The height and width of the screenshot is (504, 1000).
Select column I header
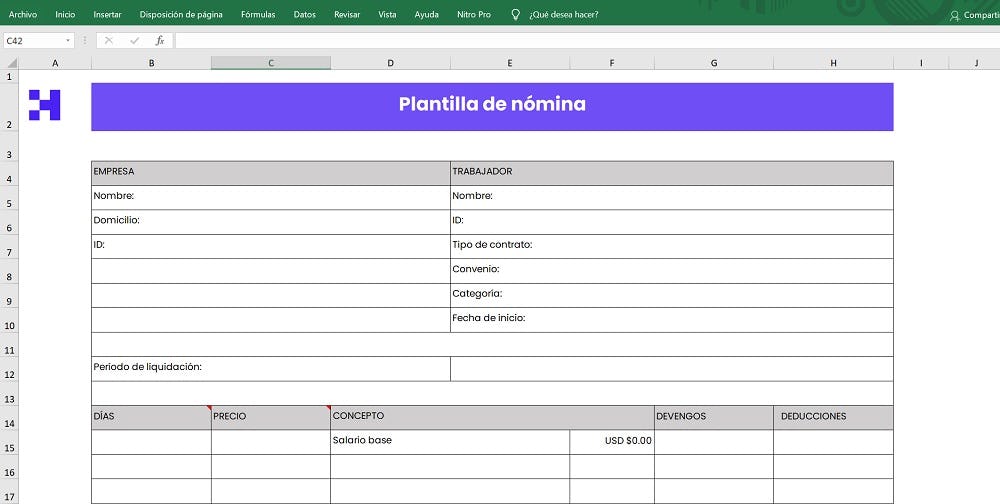921,63
